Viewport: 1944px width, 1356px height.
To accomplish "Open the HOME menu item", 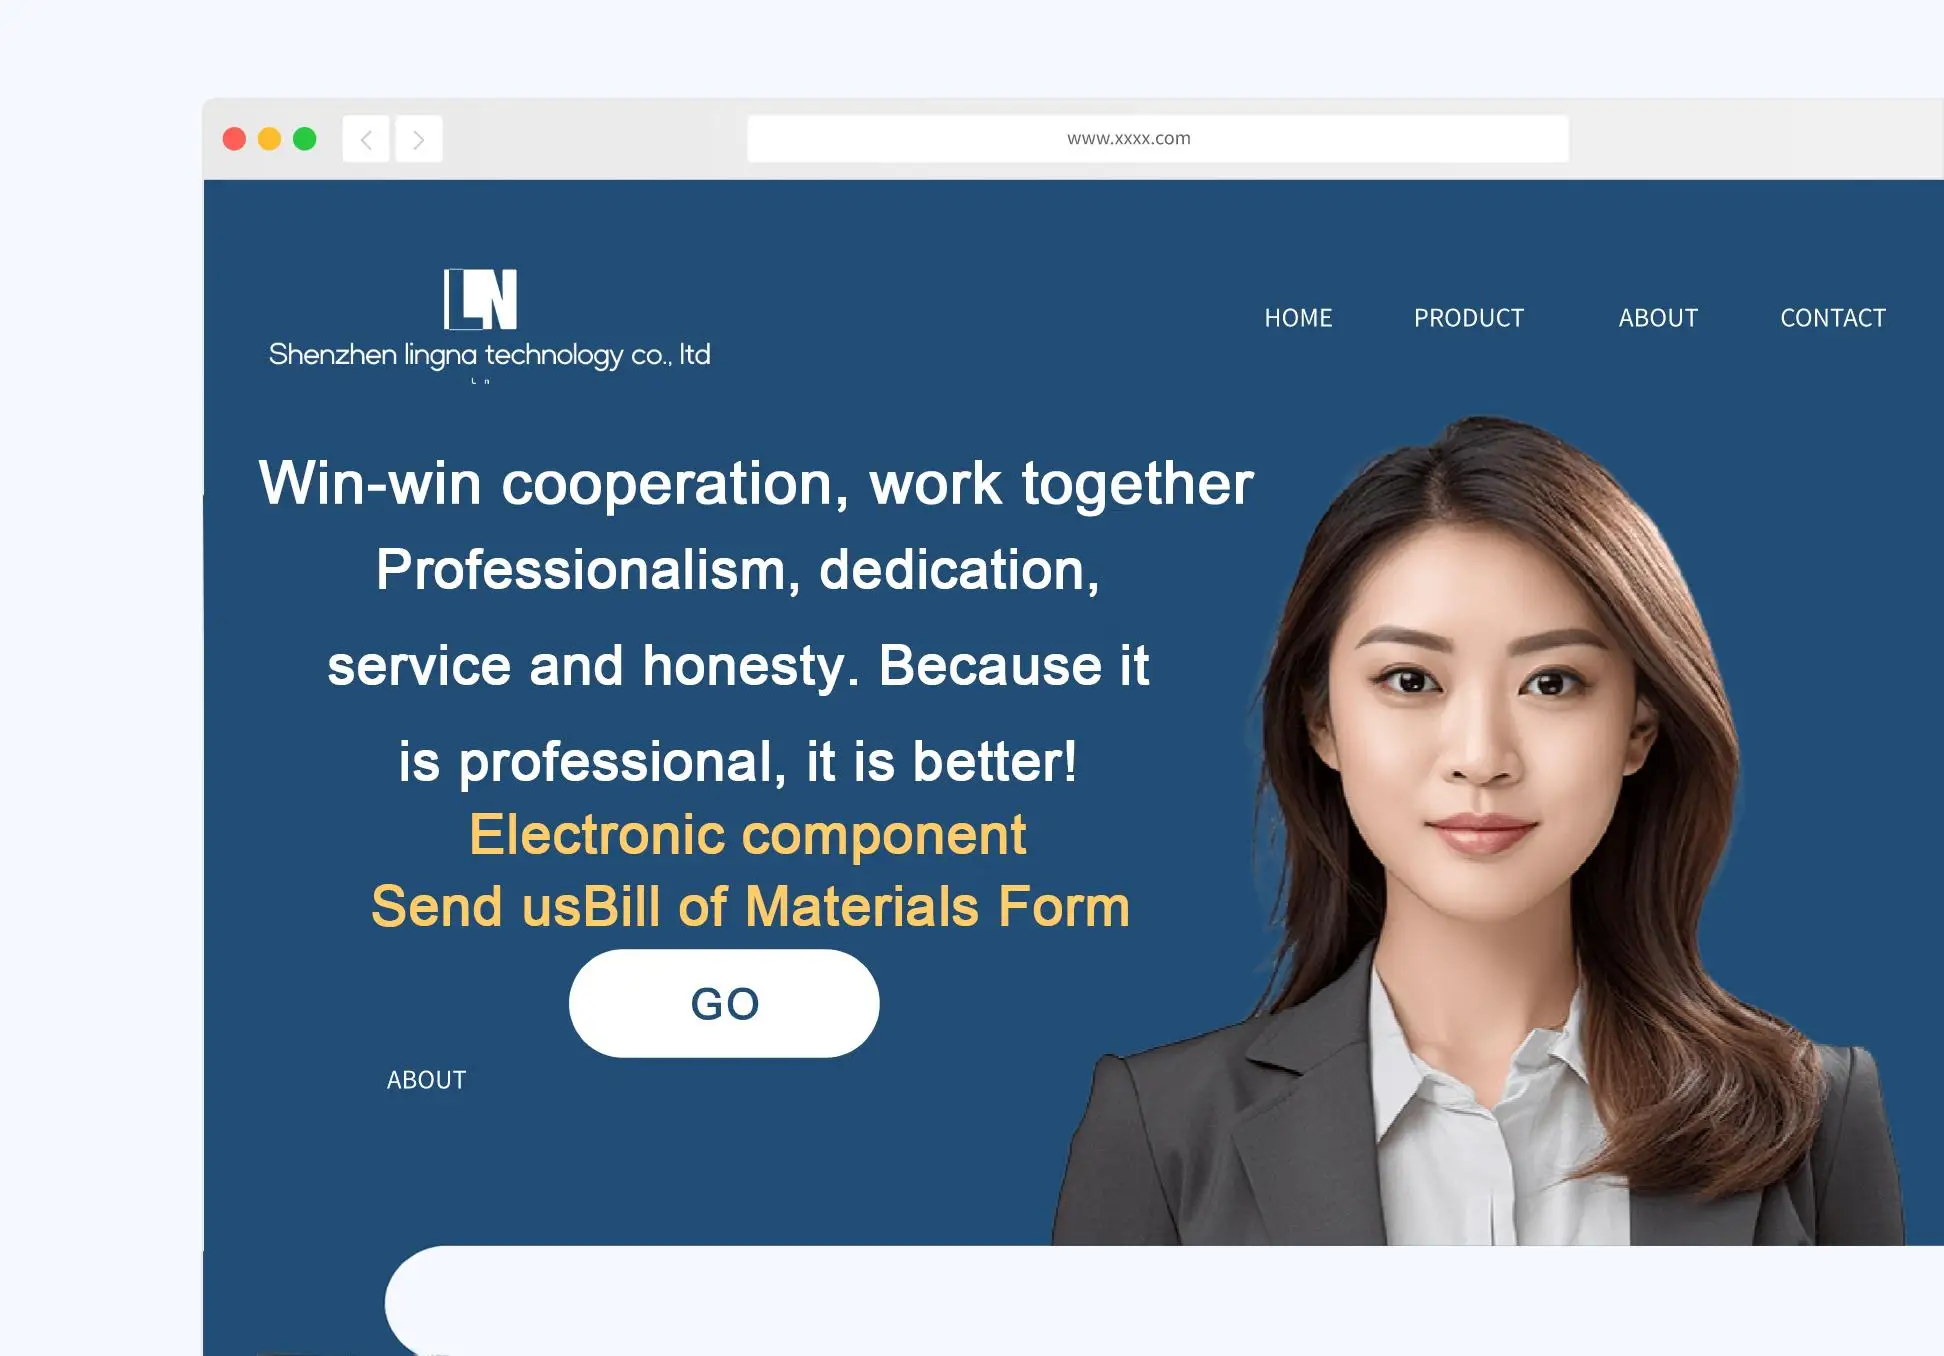I will 1298,318.
